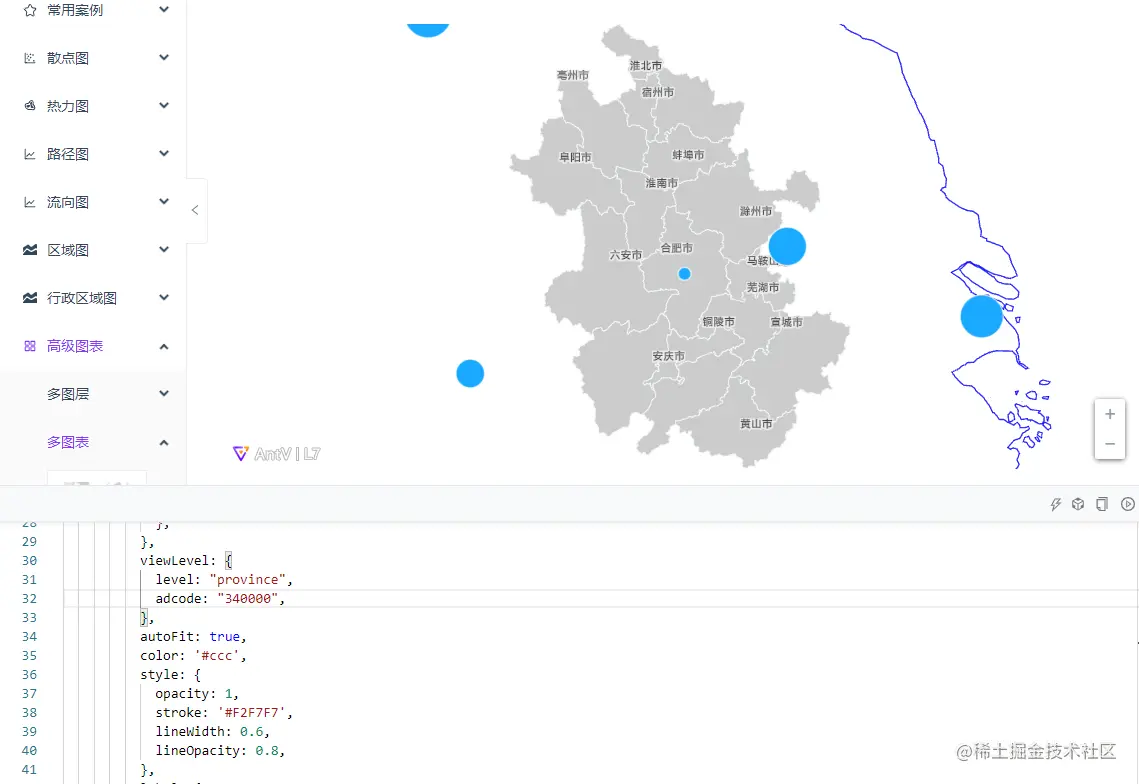Click the 安庆市 map label

click(x=668, y=356)
